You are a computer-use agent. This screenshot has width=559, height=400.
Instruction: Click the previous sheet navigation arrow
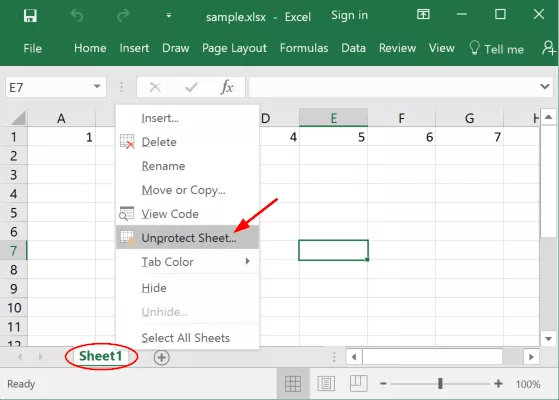[20, 357]
